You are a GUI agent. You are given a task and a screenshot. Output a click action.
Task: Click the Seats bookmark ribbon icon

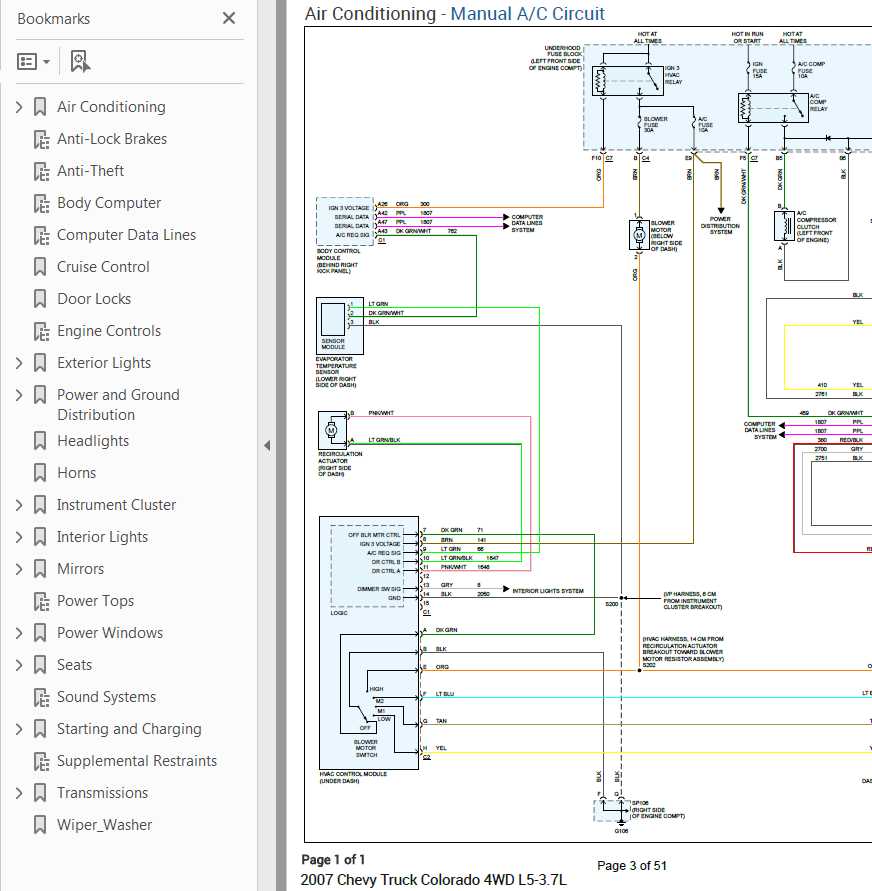point(40,665)
